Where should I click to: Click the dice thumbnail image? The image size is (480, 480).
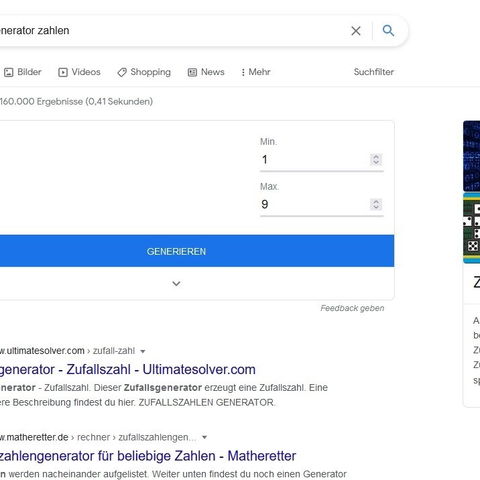(472, 228)
